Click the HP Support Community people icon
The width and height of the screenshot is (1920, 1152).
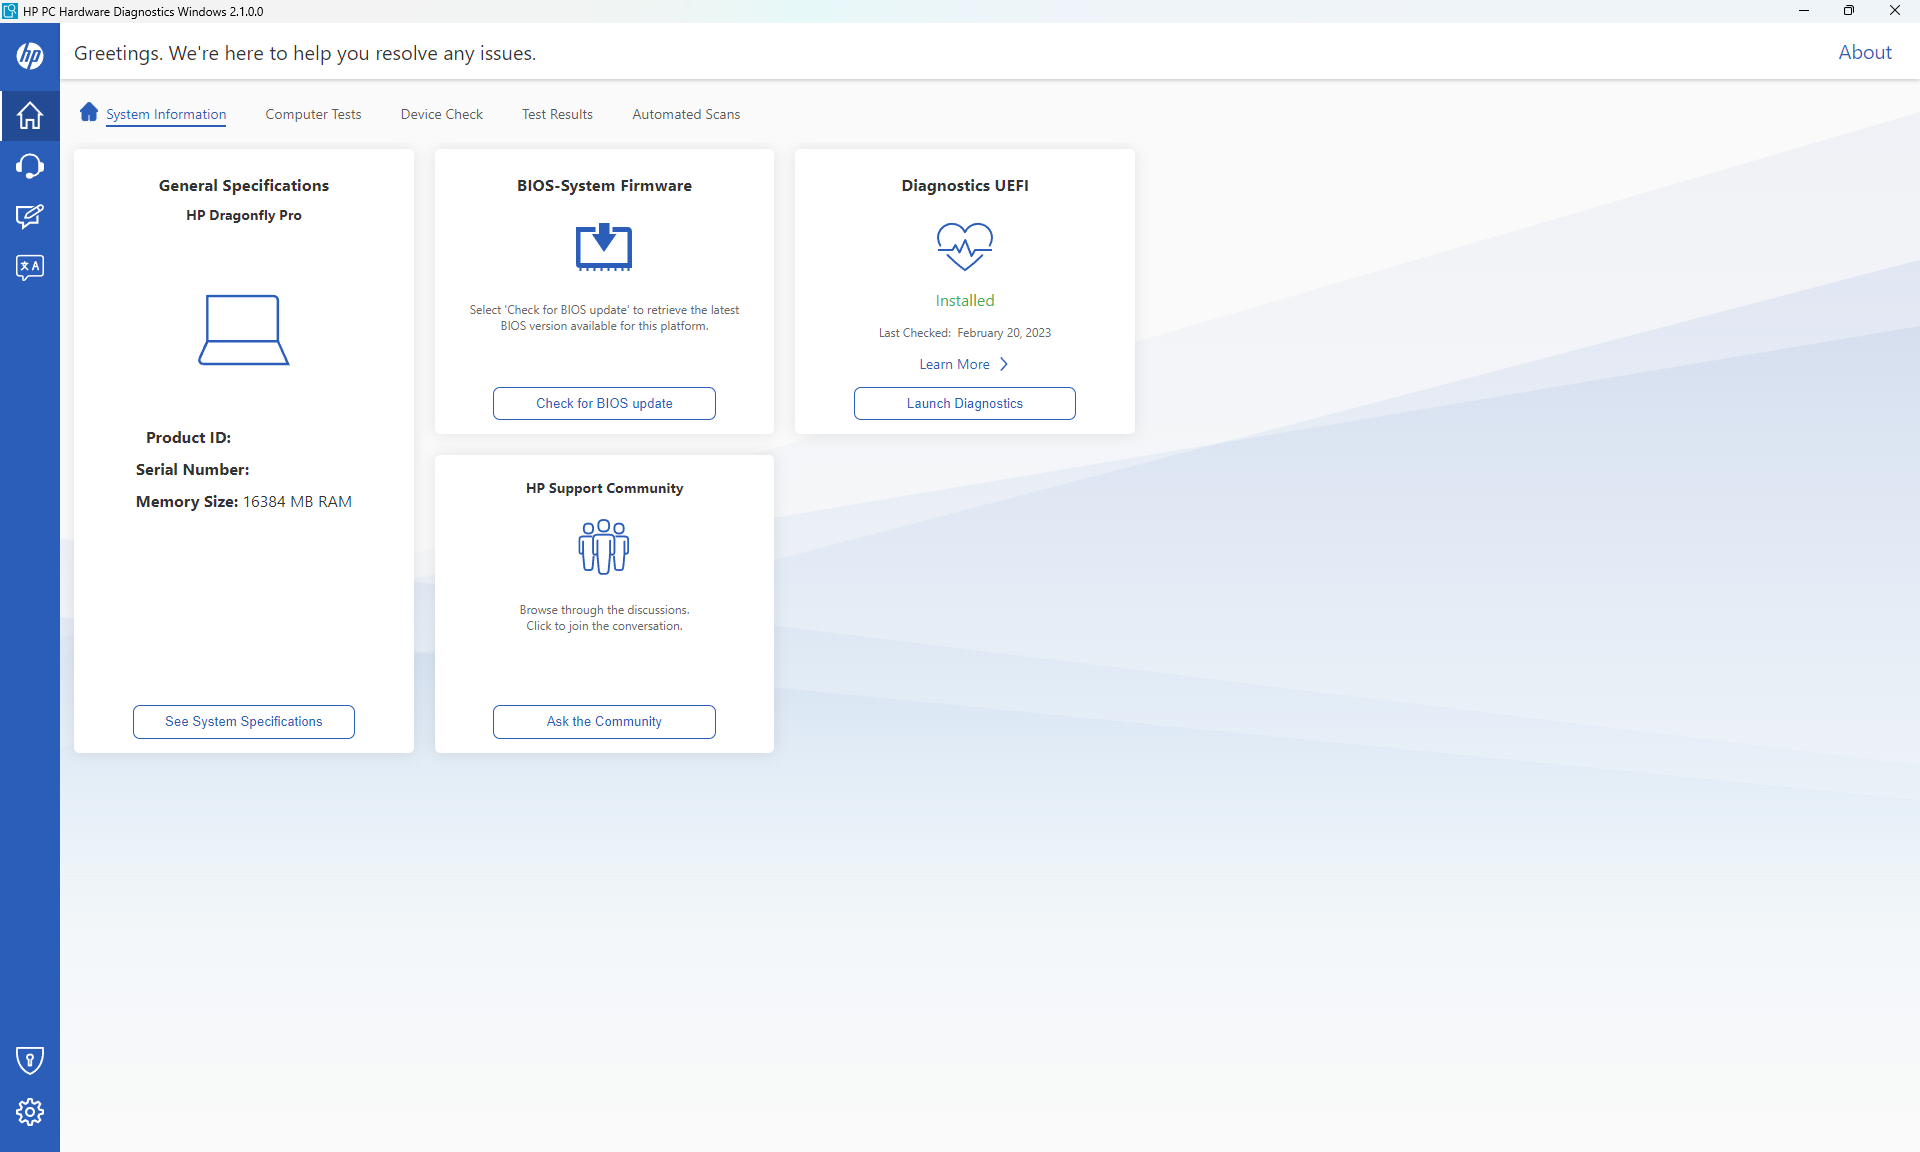click(604, 546)
